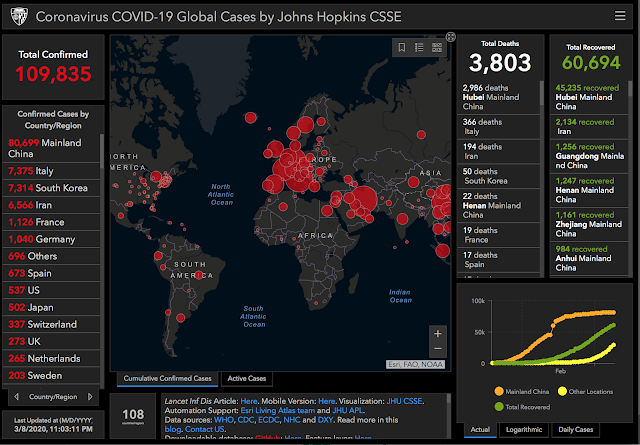The width and height of the screenshot is (640, 445).
Task: Select Germany row with 1,040 cases
Action: tap(51, 239)
